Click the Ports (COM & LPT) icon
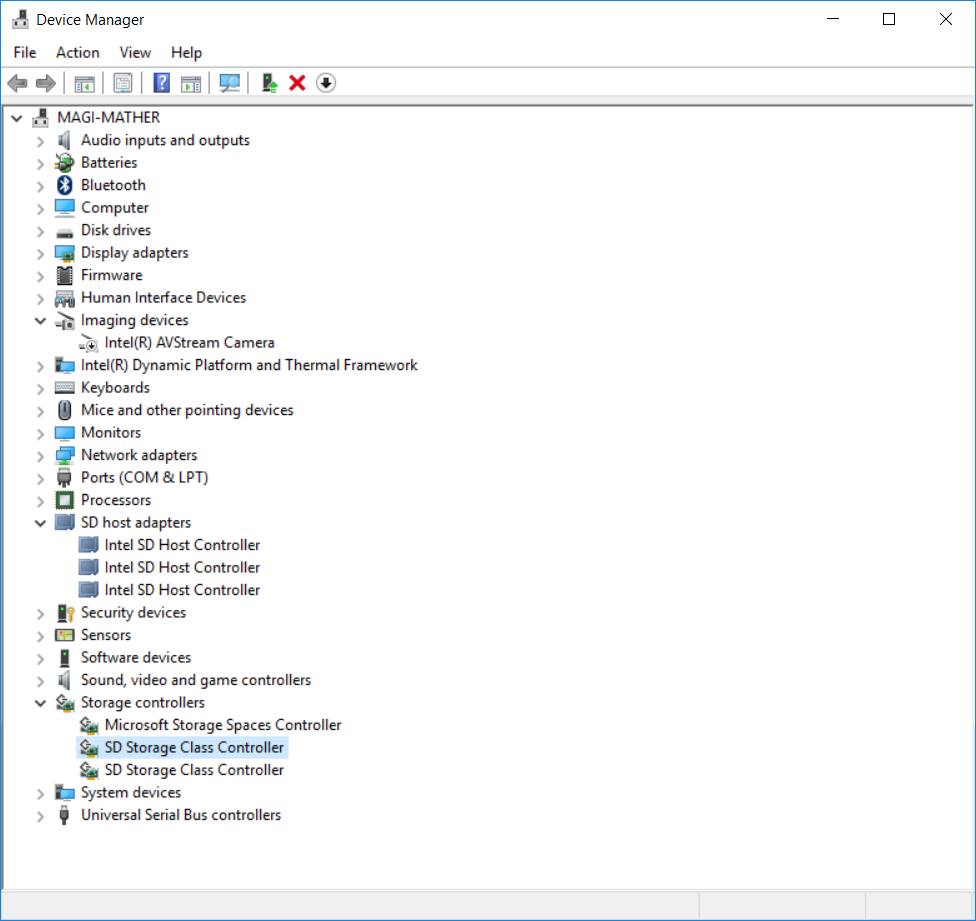976x921 pixels. tap(63, 477)
